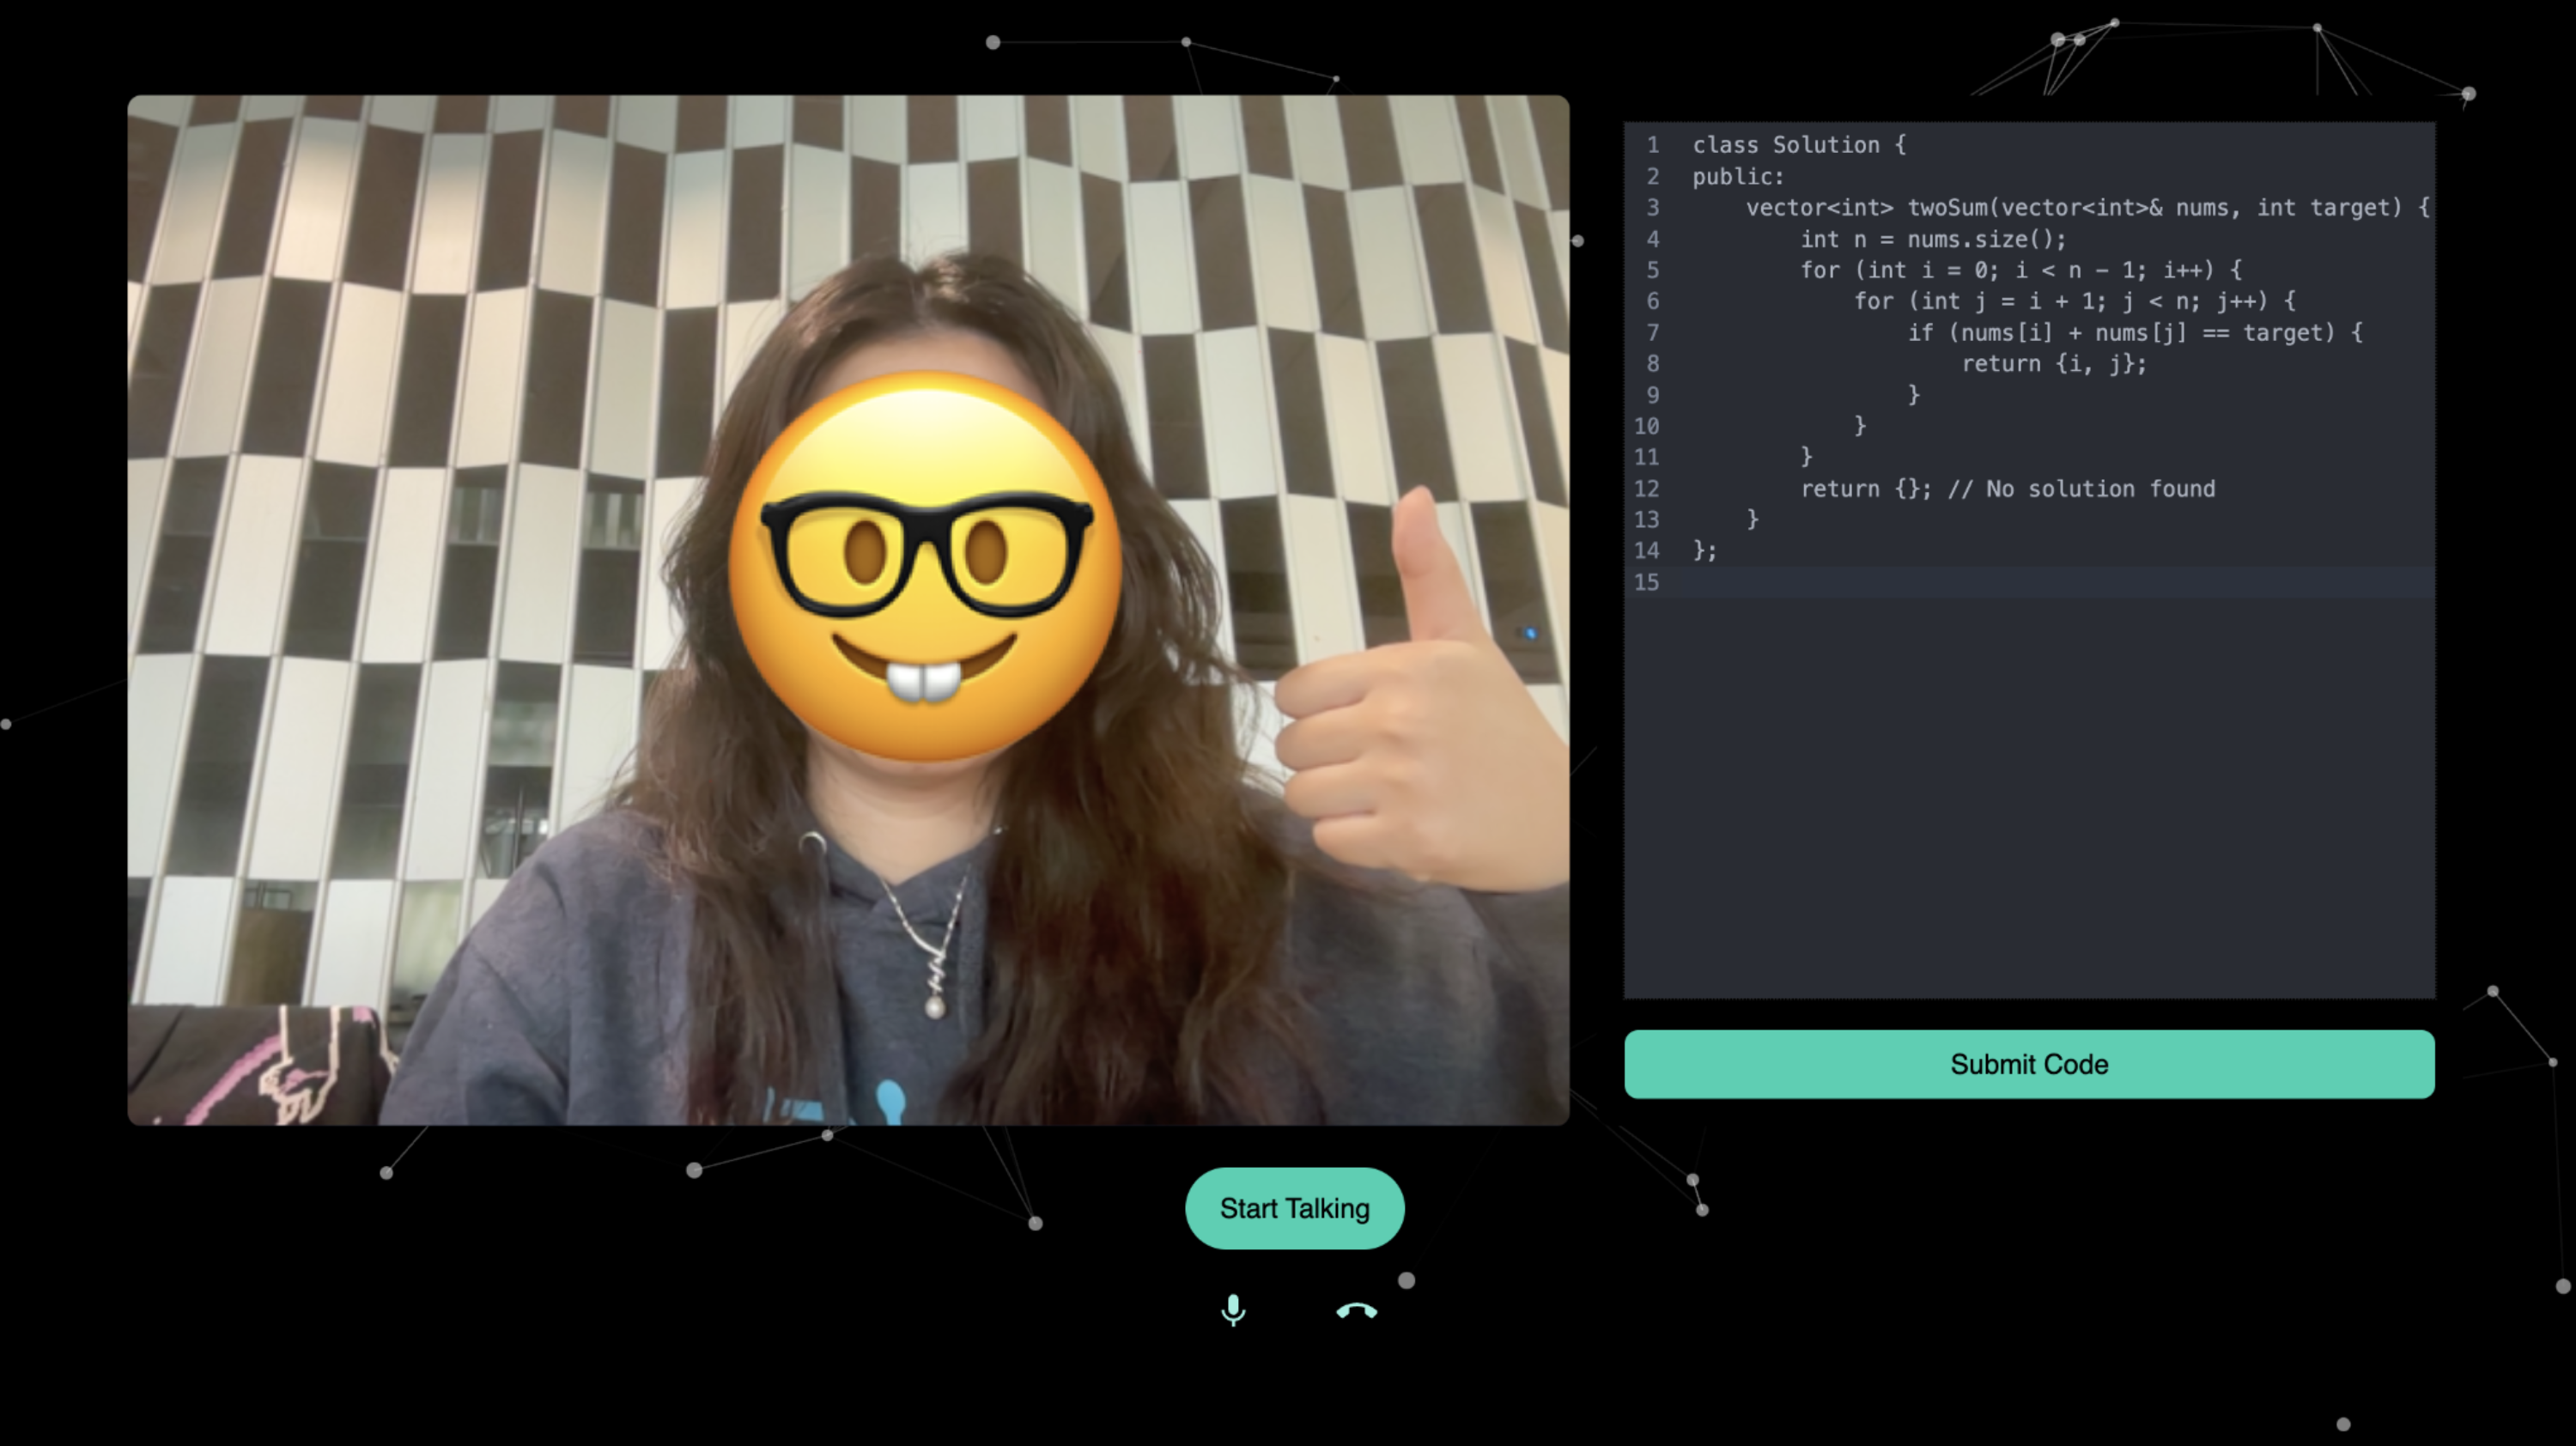Viewport: 2576px width, 1446px height.
Task: Click line number 1 in the gutter
Action: (x=1652, y=145)
